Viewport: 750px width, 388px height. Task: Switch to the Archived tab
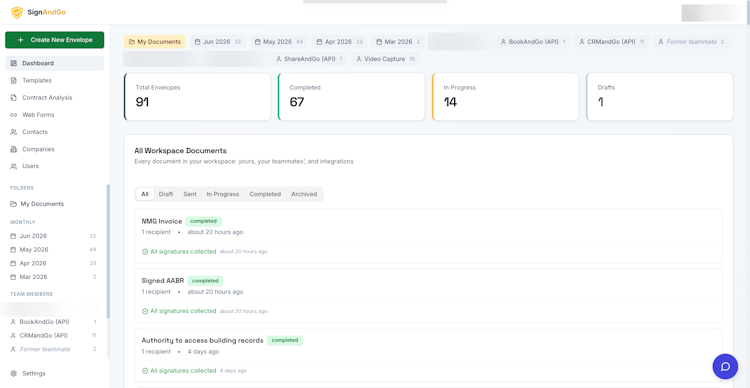tap(304, 194)
